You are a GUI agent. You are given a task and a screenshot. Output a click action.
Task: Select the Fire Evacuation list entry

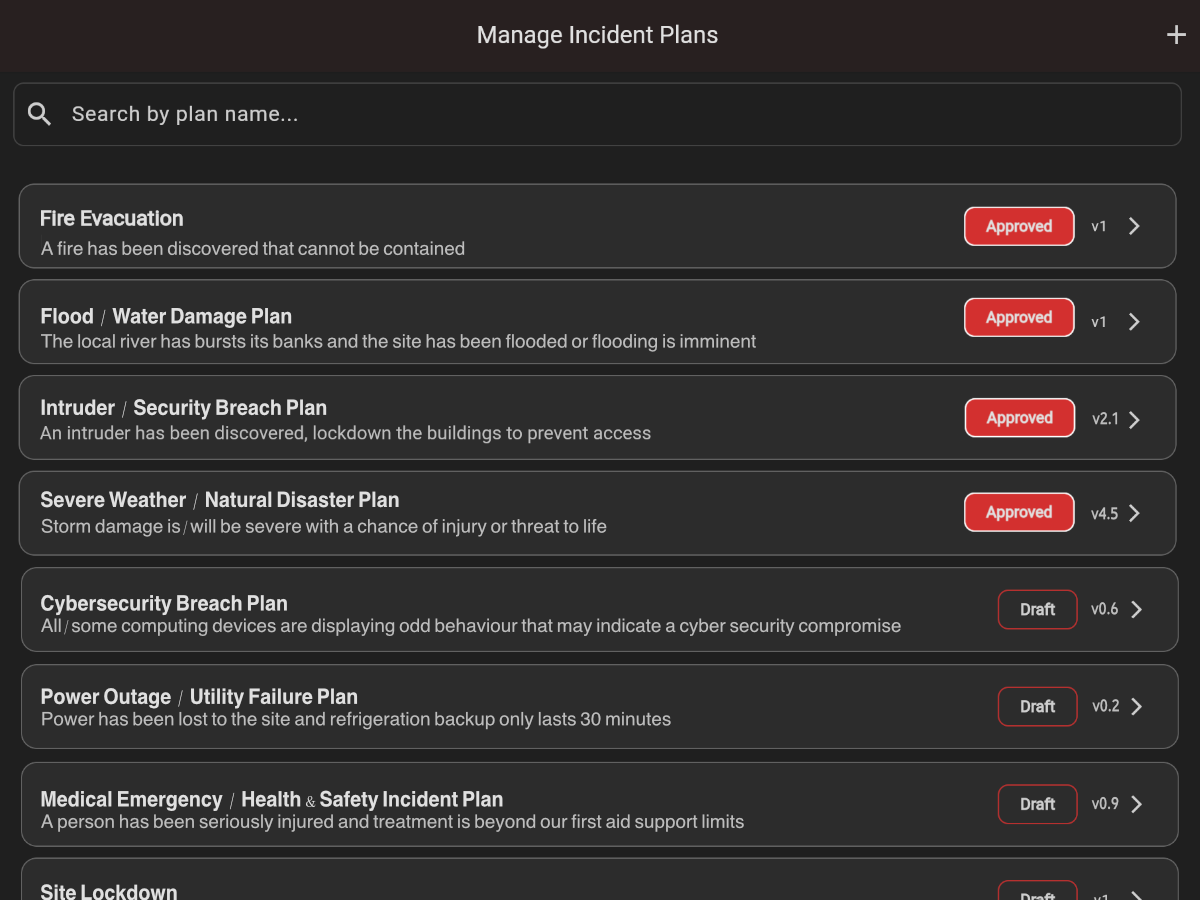coord(500,226)
